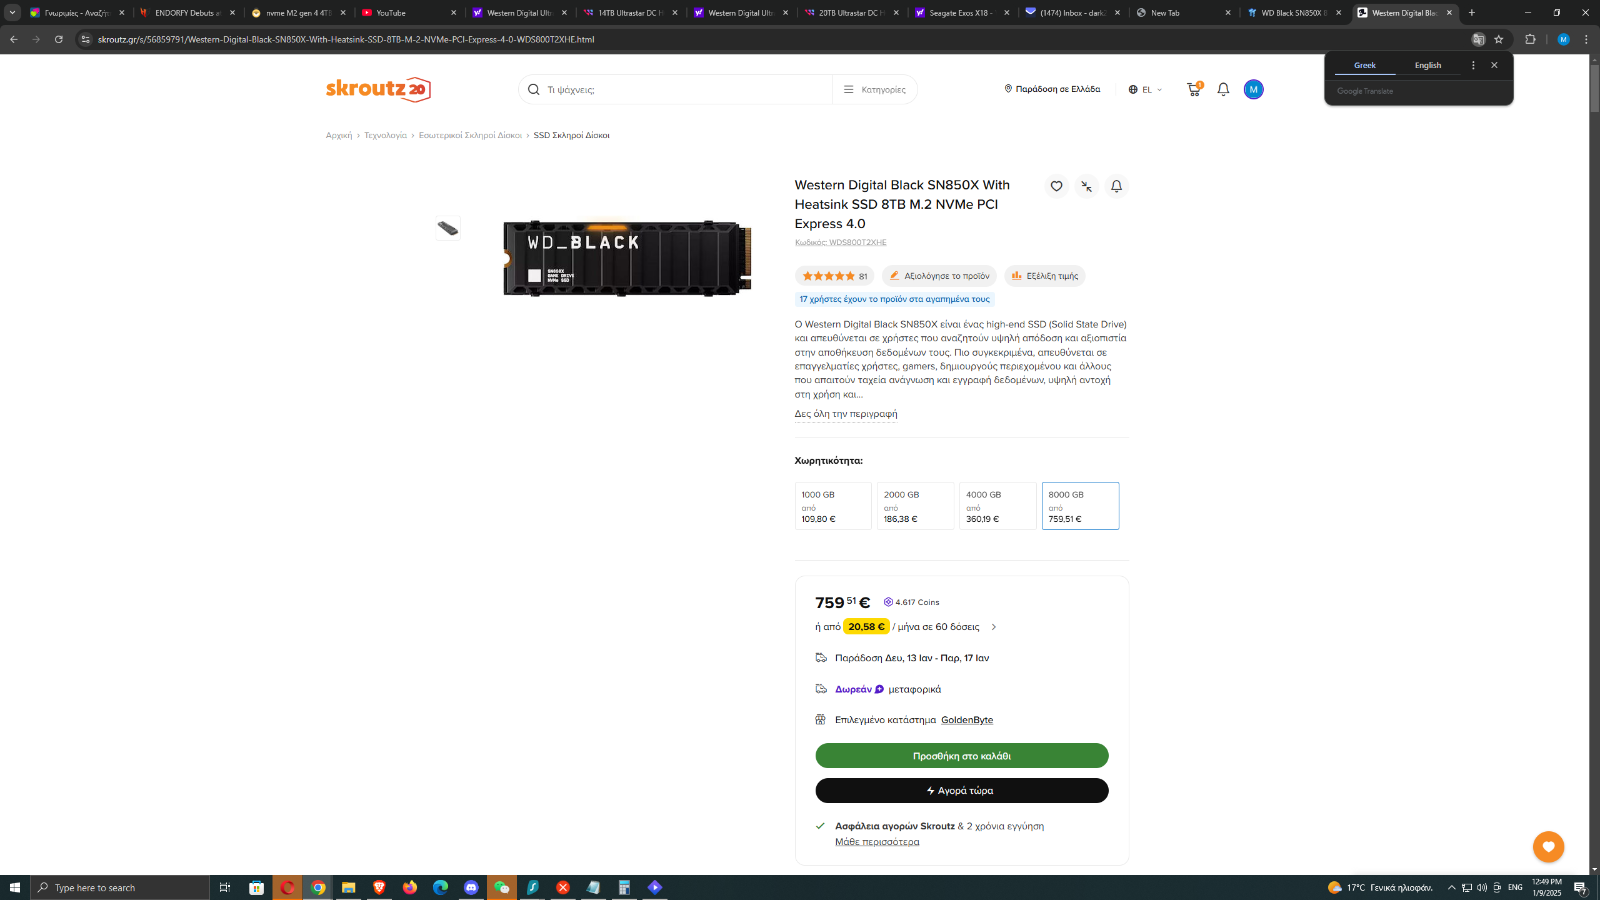The image size is (1600, 900).
Task: Click the volume icon in system tray
Action: tap(1482, 887)
